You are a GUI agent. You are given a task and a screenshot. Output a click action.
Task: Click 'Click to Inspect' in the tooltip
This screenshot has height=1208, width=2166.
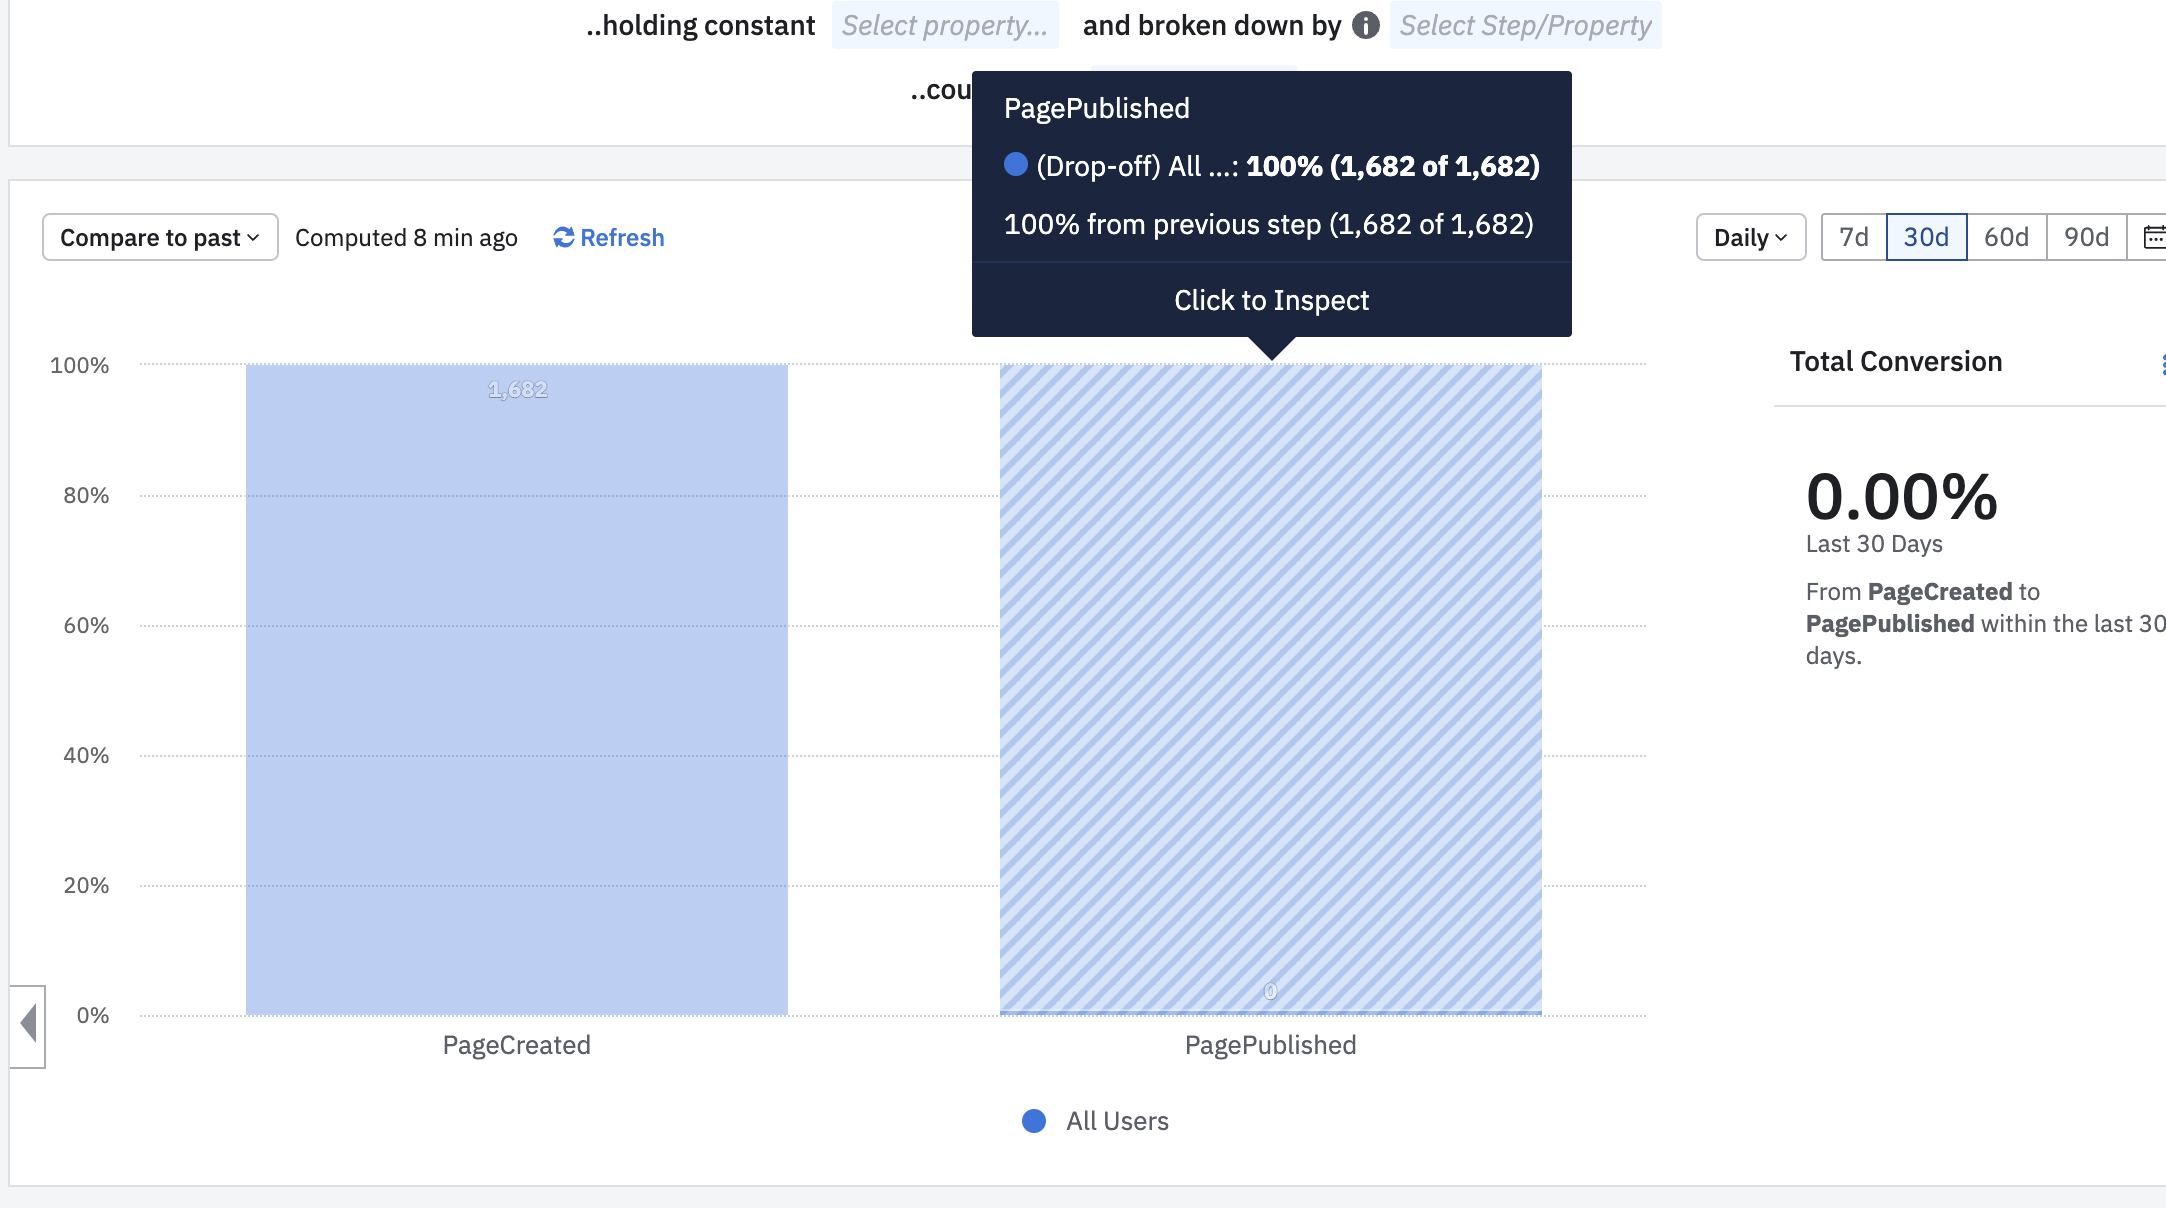(1271, 300)
